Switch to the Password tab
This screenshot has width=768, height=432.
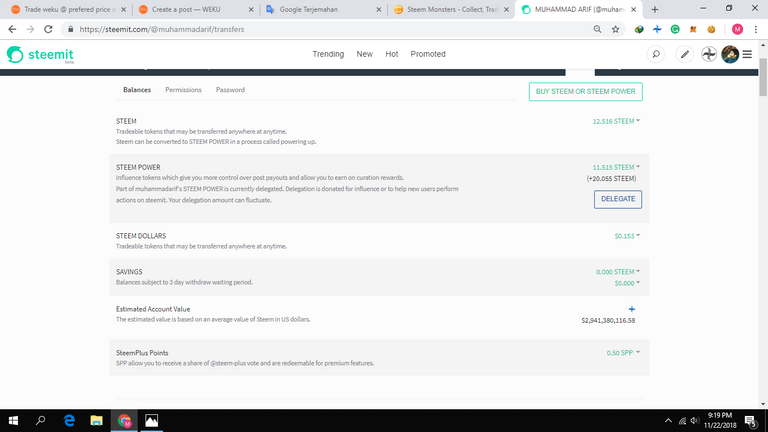[230, 90]
